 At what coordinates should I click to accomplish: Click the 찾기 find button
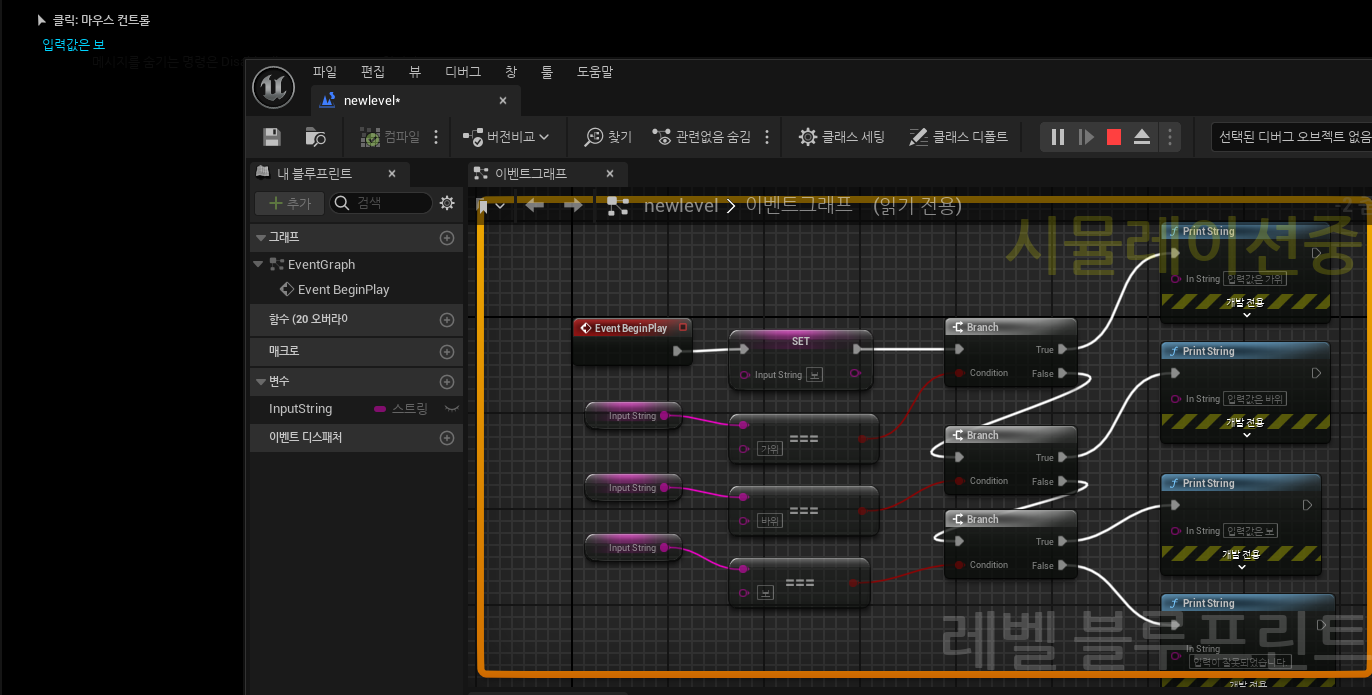[x=608, y=137]
